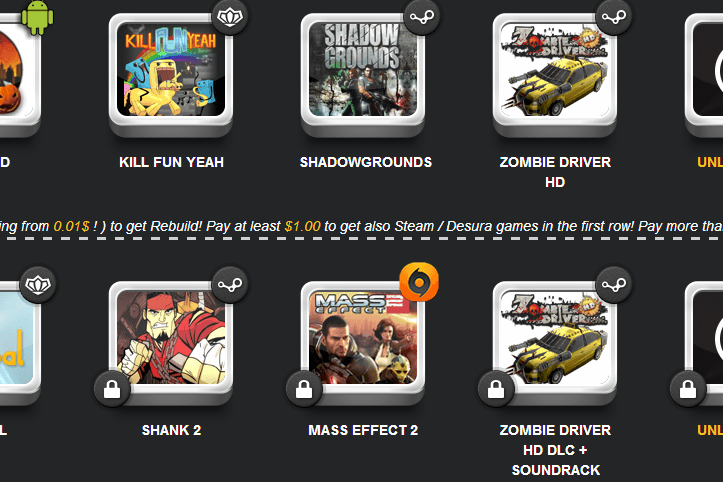
Task: Click the lock icon on Zombie Driver DLC
Action: coord(496,389)
